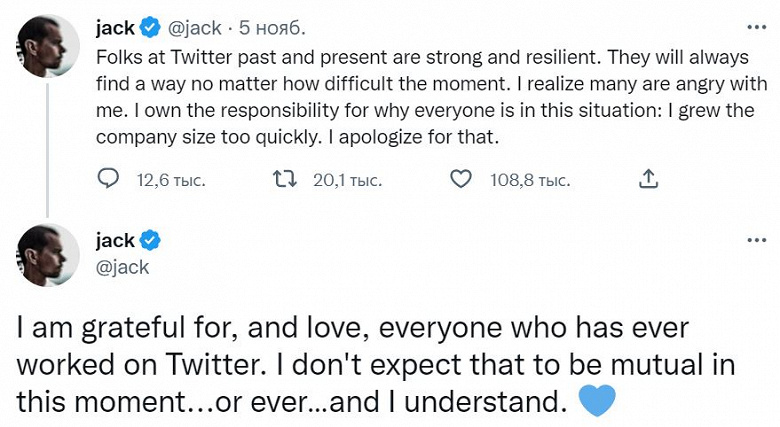
Task: Click the reply speech bubble icon
Action: (107, 180)
